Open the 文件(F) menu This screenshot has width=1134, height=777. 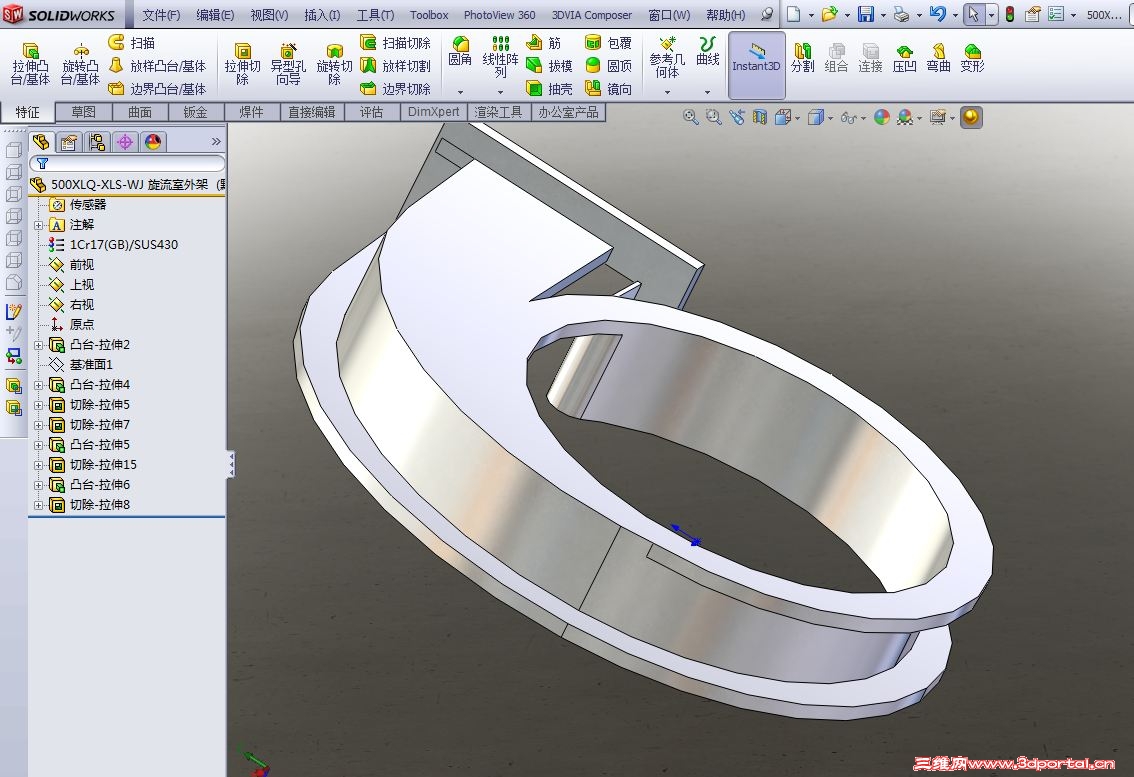pos(161,14)
